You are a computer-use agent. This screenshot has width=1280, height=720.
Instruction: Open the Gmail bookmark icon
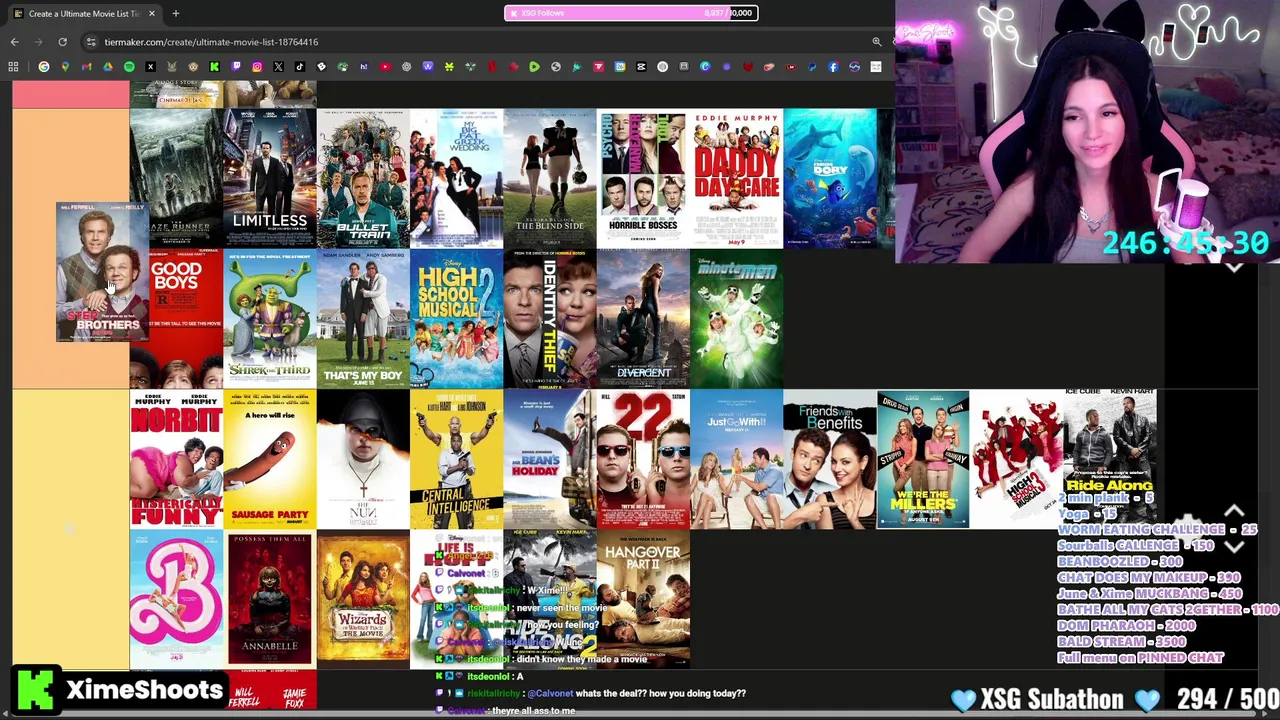(x=86, y=67)
